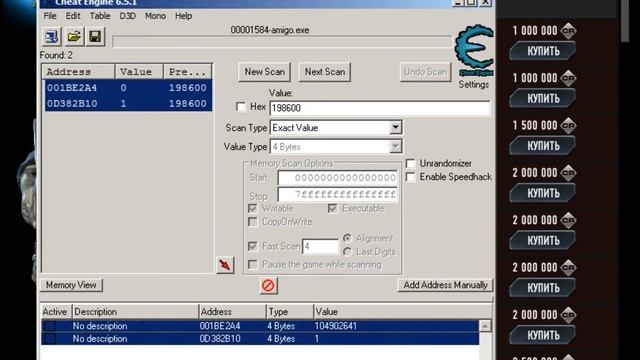Click the floppy disk save icon

pyautogui.click(x=95, y=37)
